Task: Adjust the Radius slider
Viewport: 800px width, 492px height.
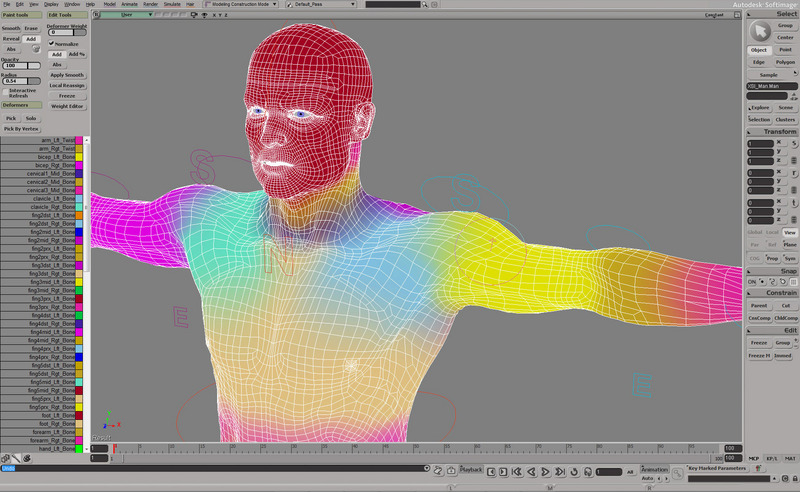Action: coord(21,81)
